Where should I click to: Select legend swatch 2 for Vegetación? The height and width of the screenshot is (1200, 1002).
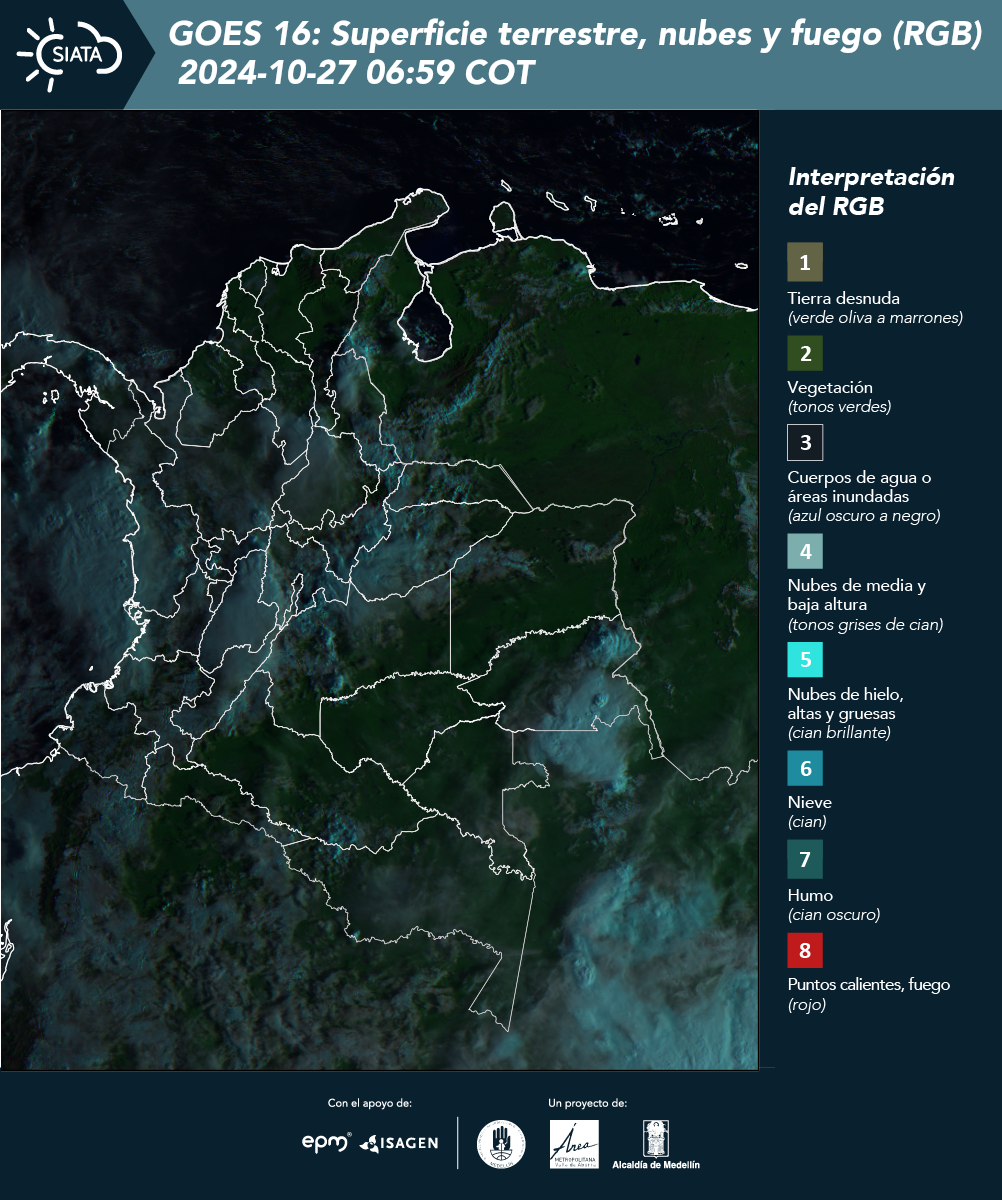pos(805,352)
